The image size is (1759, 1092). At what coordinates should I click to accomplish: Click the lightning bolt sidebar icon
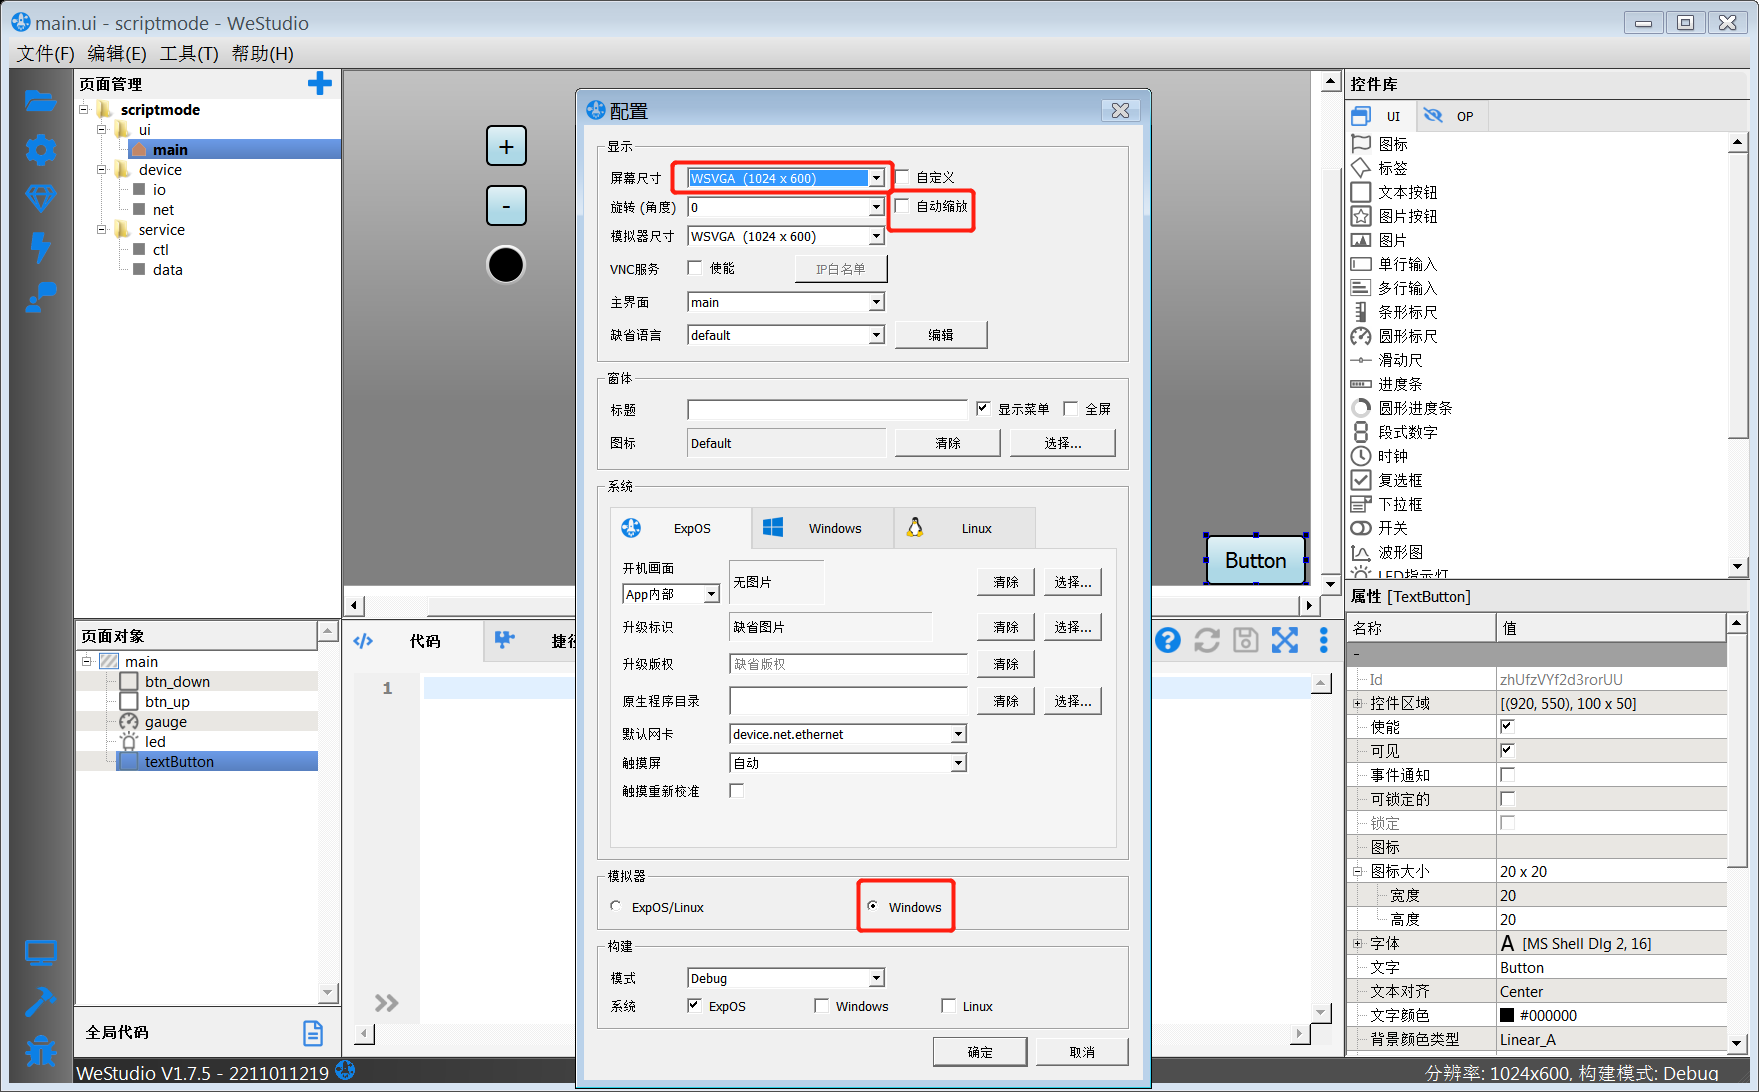[40, 246]
